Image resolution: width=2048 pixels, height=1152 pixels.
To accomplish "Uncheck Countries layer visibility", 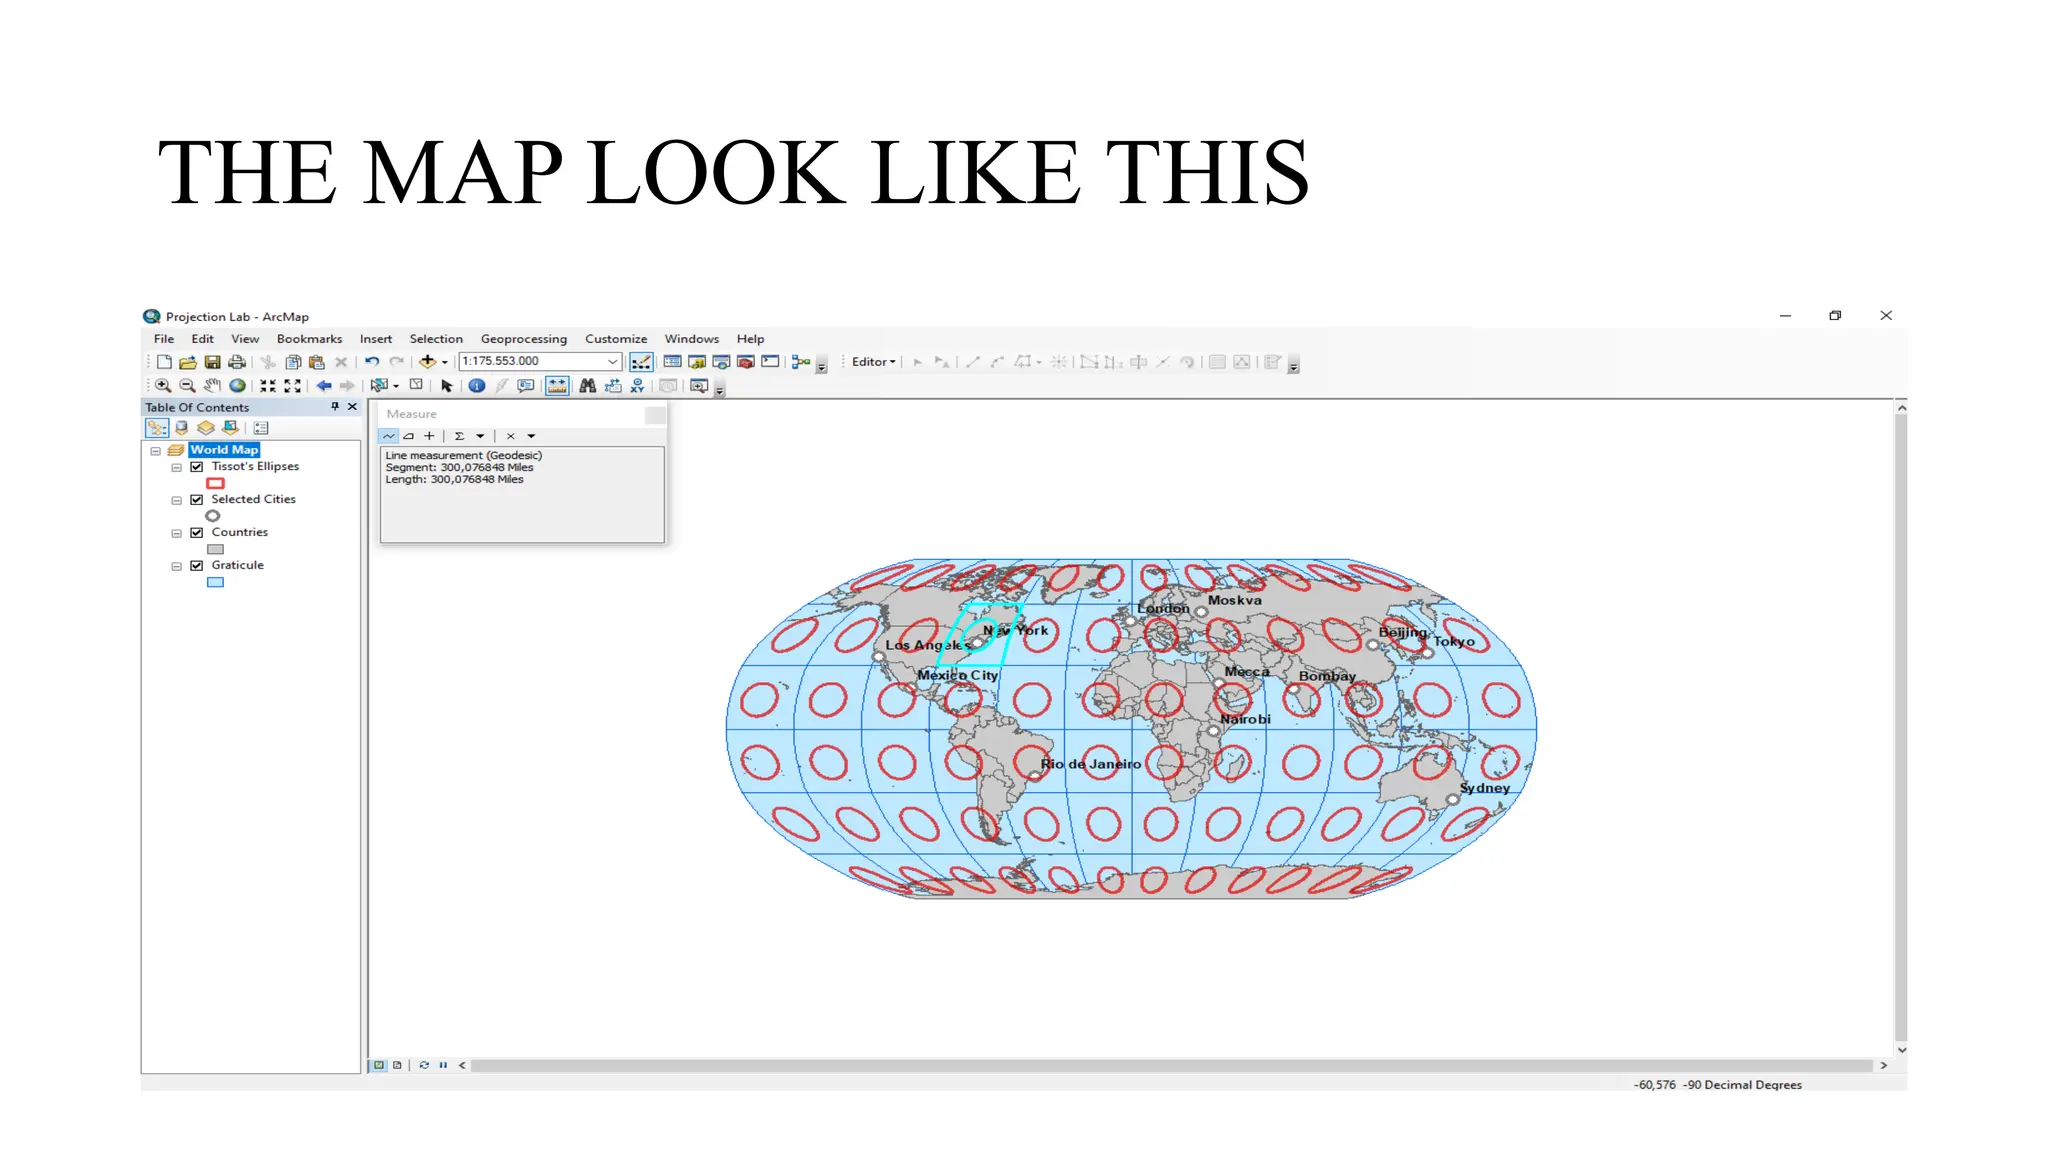I will point(197,533).
